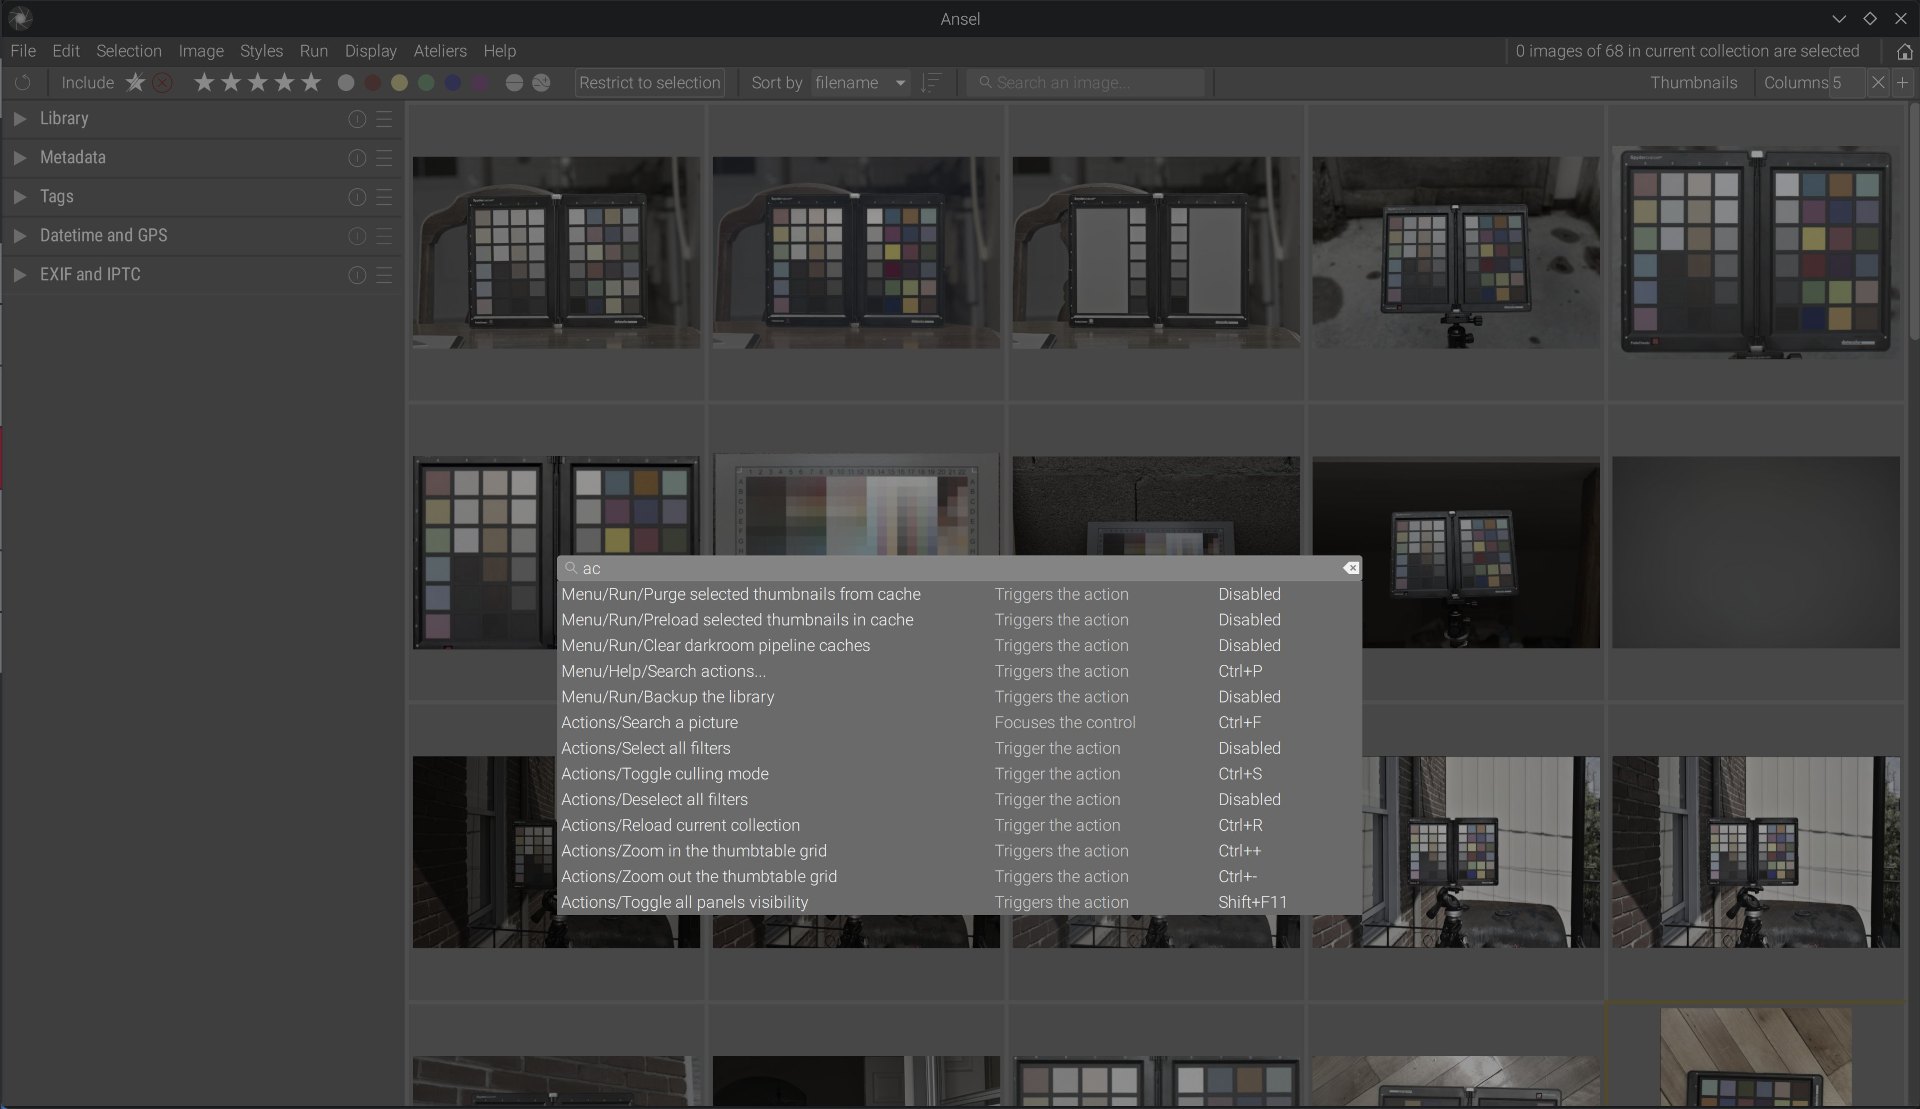This screenshot has width=1920, height=1109.
Task: Toggle the sort order icon
Action: 931,83
